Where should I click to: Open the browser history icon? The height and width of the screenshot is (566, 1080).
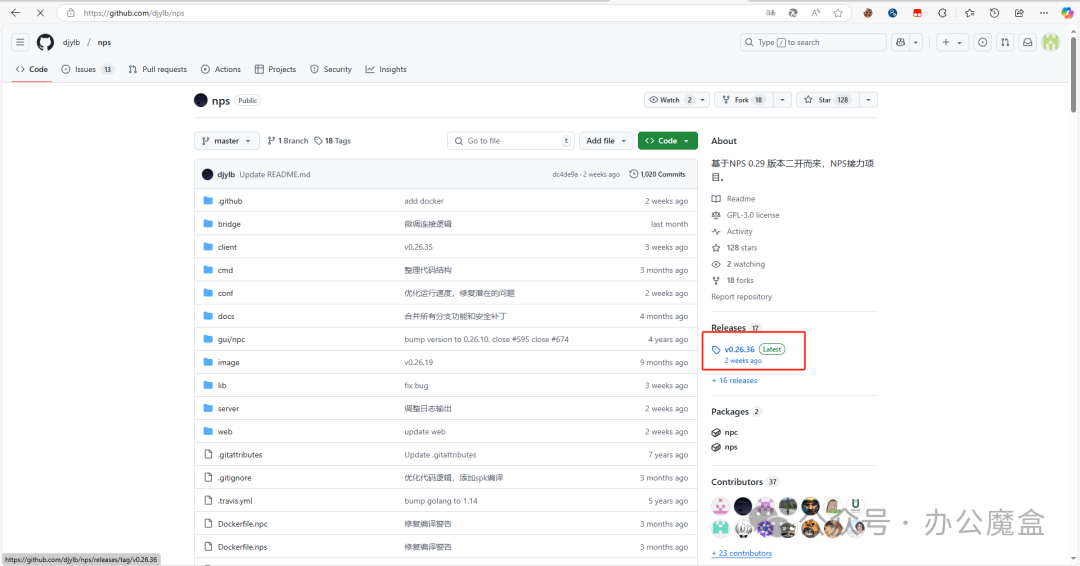995,12
